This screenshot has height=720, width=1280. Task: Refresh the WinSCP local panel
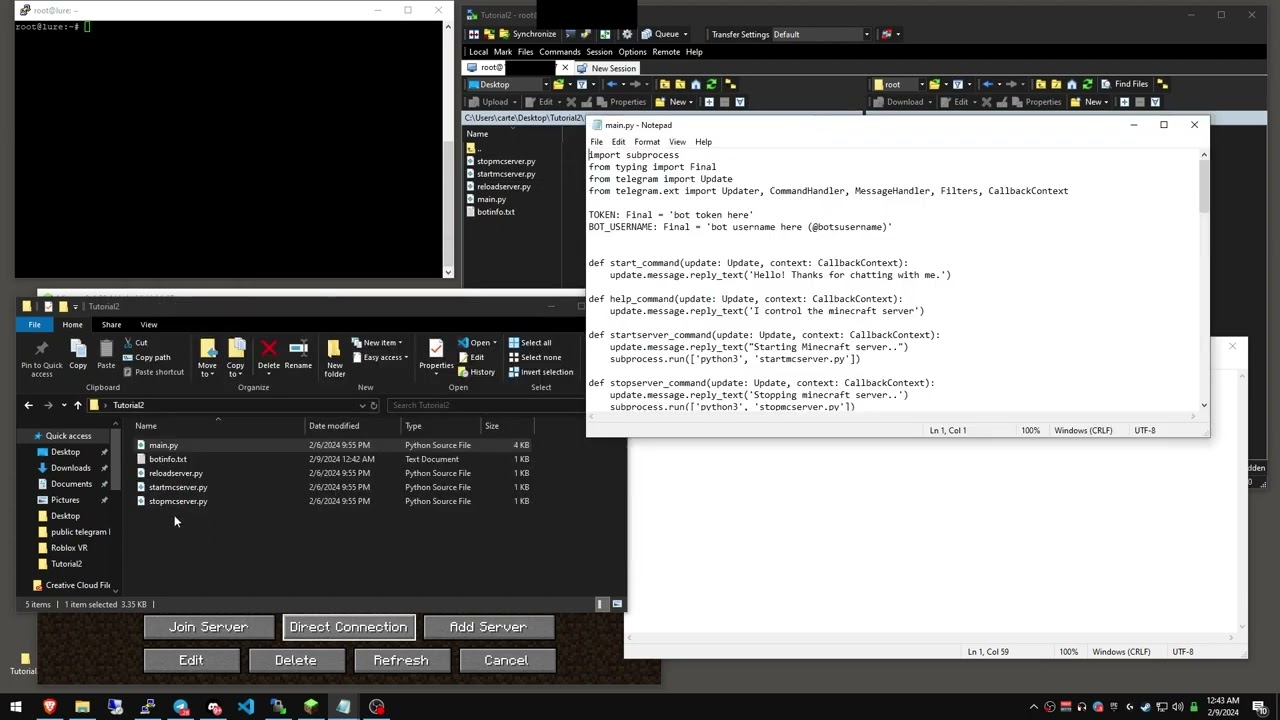click(711, 84)
